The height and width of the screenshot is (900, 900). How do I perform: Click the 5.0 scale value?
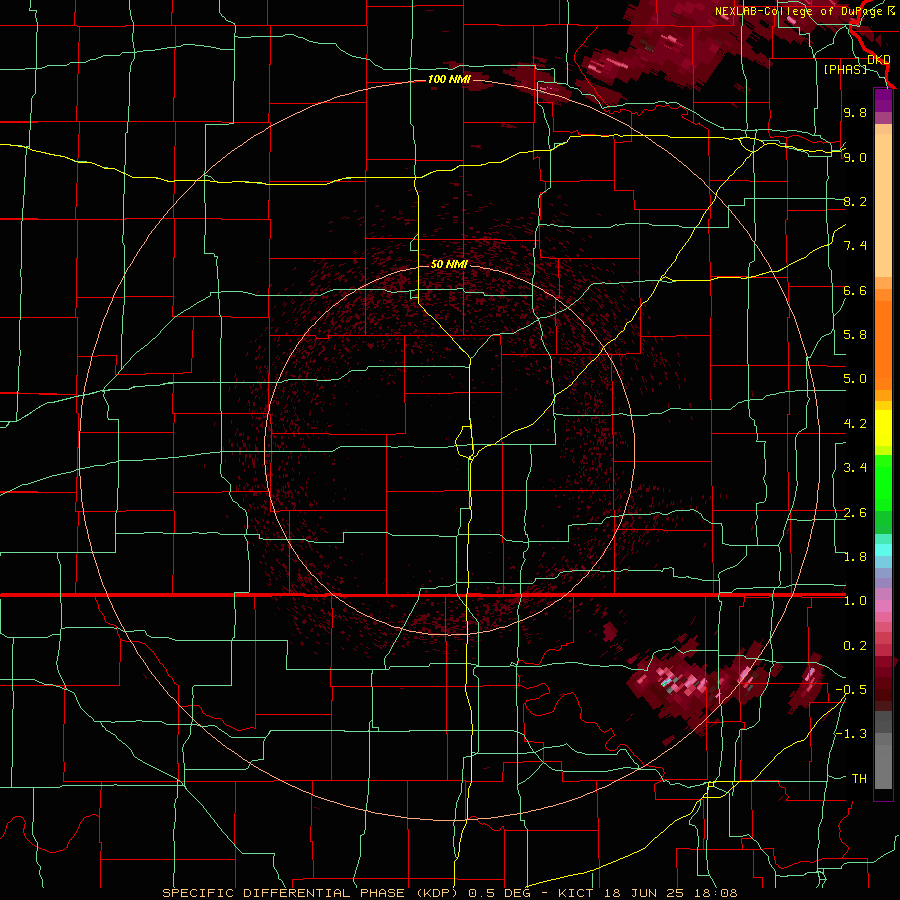tap(855, 379)
